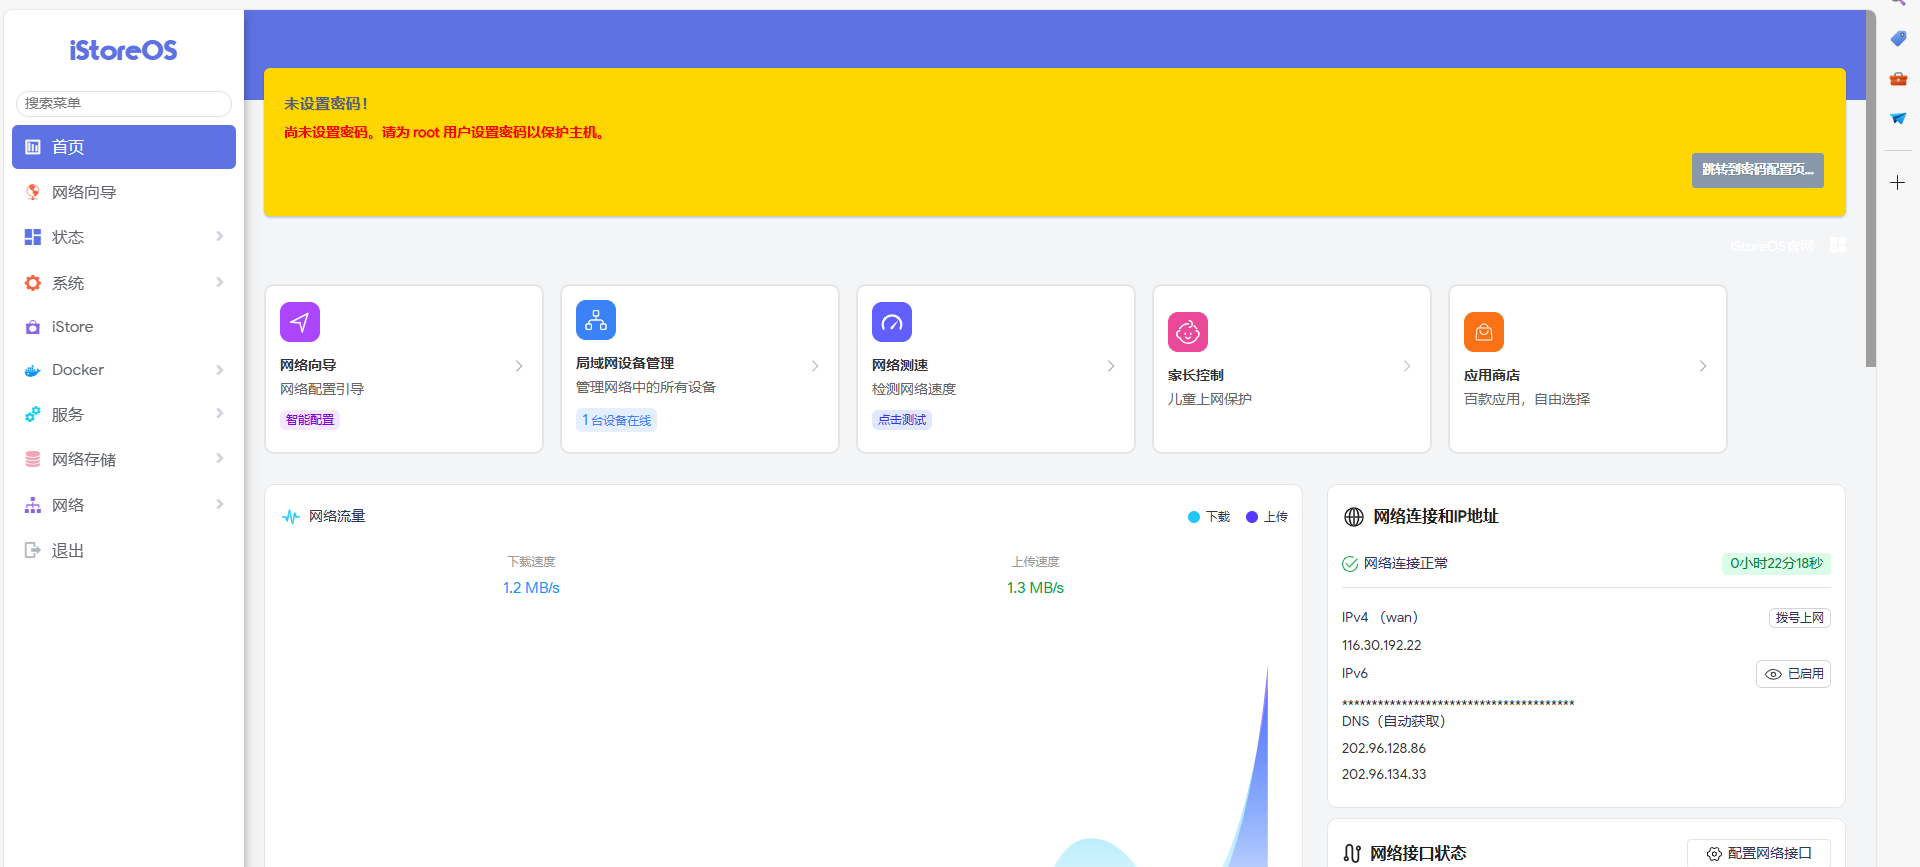Image resolution: width=1920 pixels, height=867 pixels.
Task: Click the jump to password configuration button
Action: coord(1757,170)
